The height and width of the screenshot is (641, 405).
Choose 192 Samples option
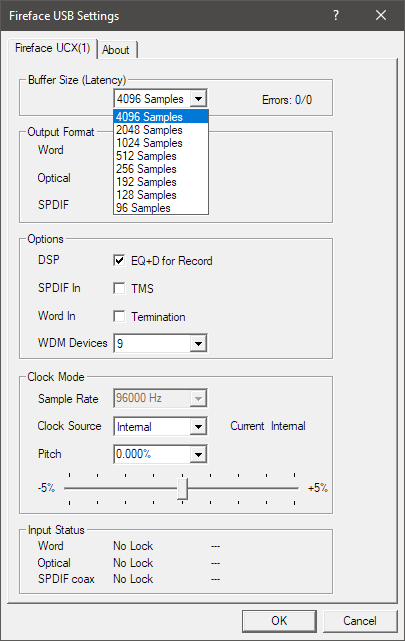(x=161, y=182)
